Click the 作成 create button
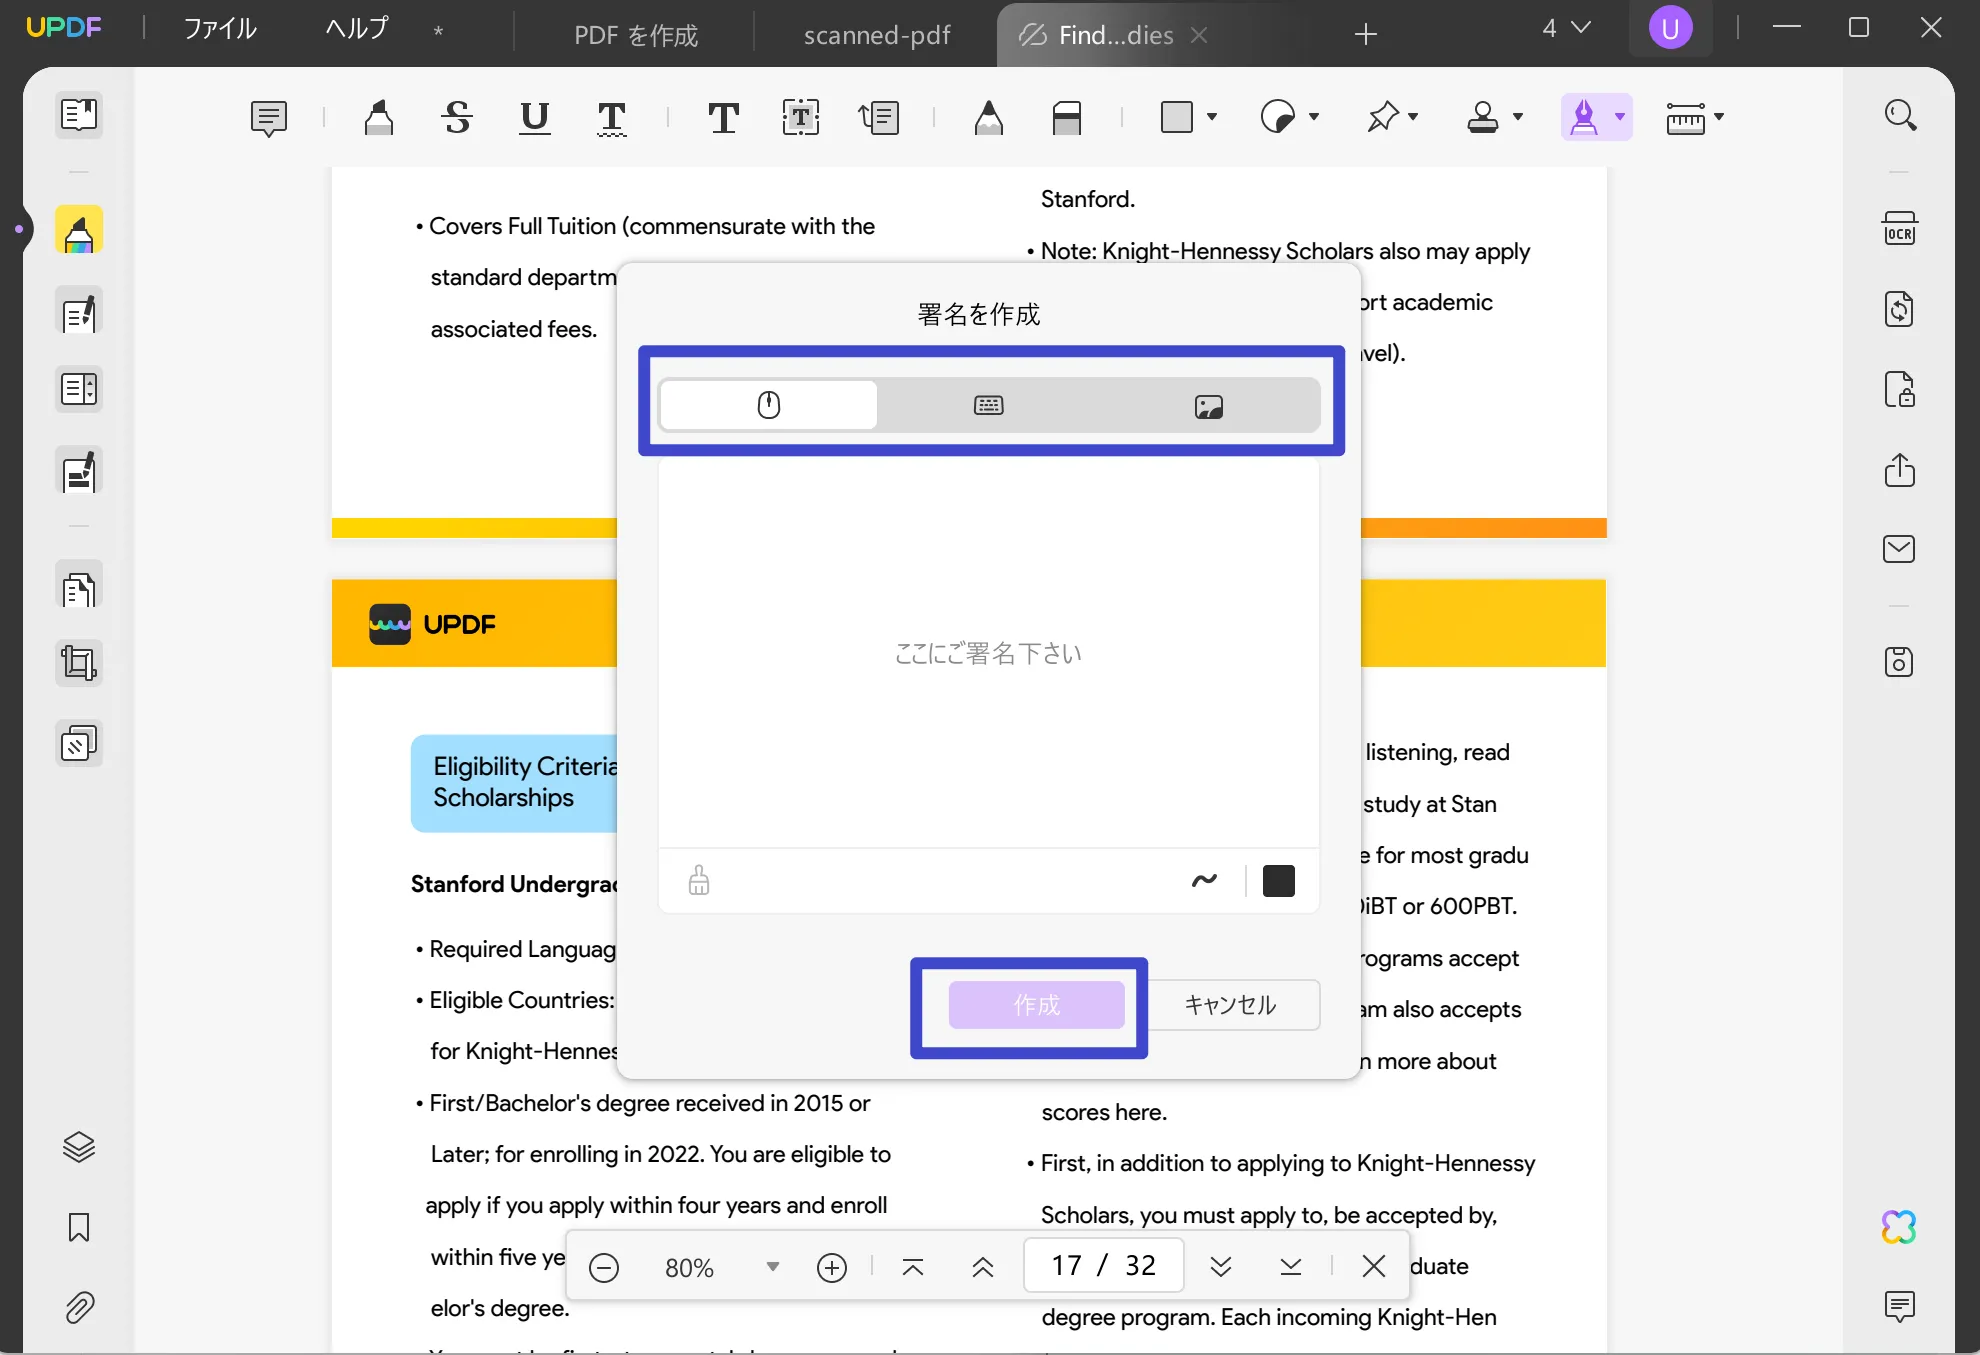 tap(1037, 1005)
